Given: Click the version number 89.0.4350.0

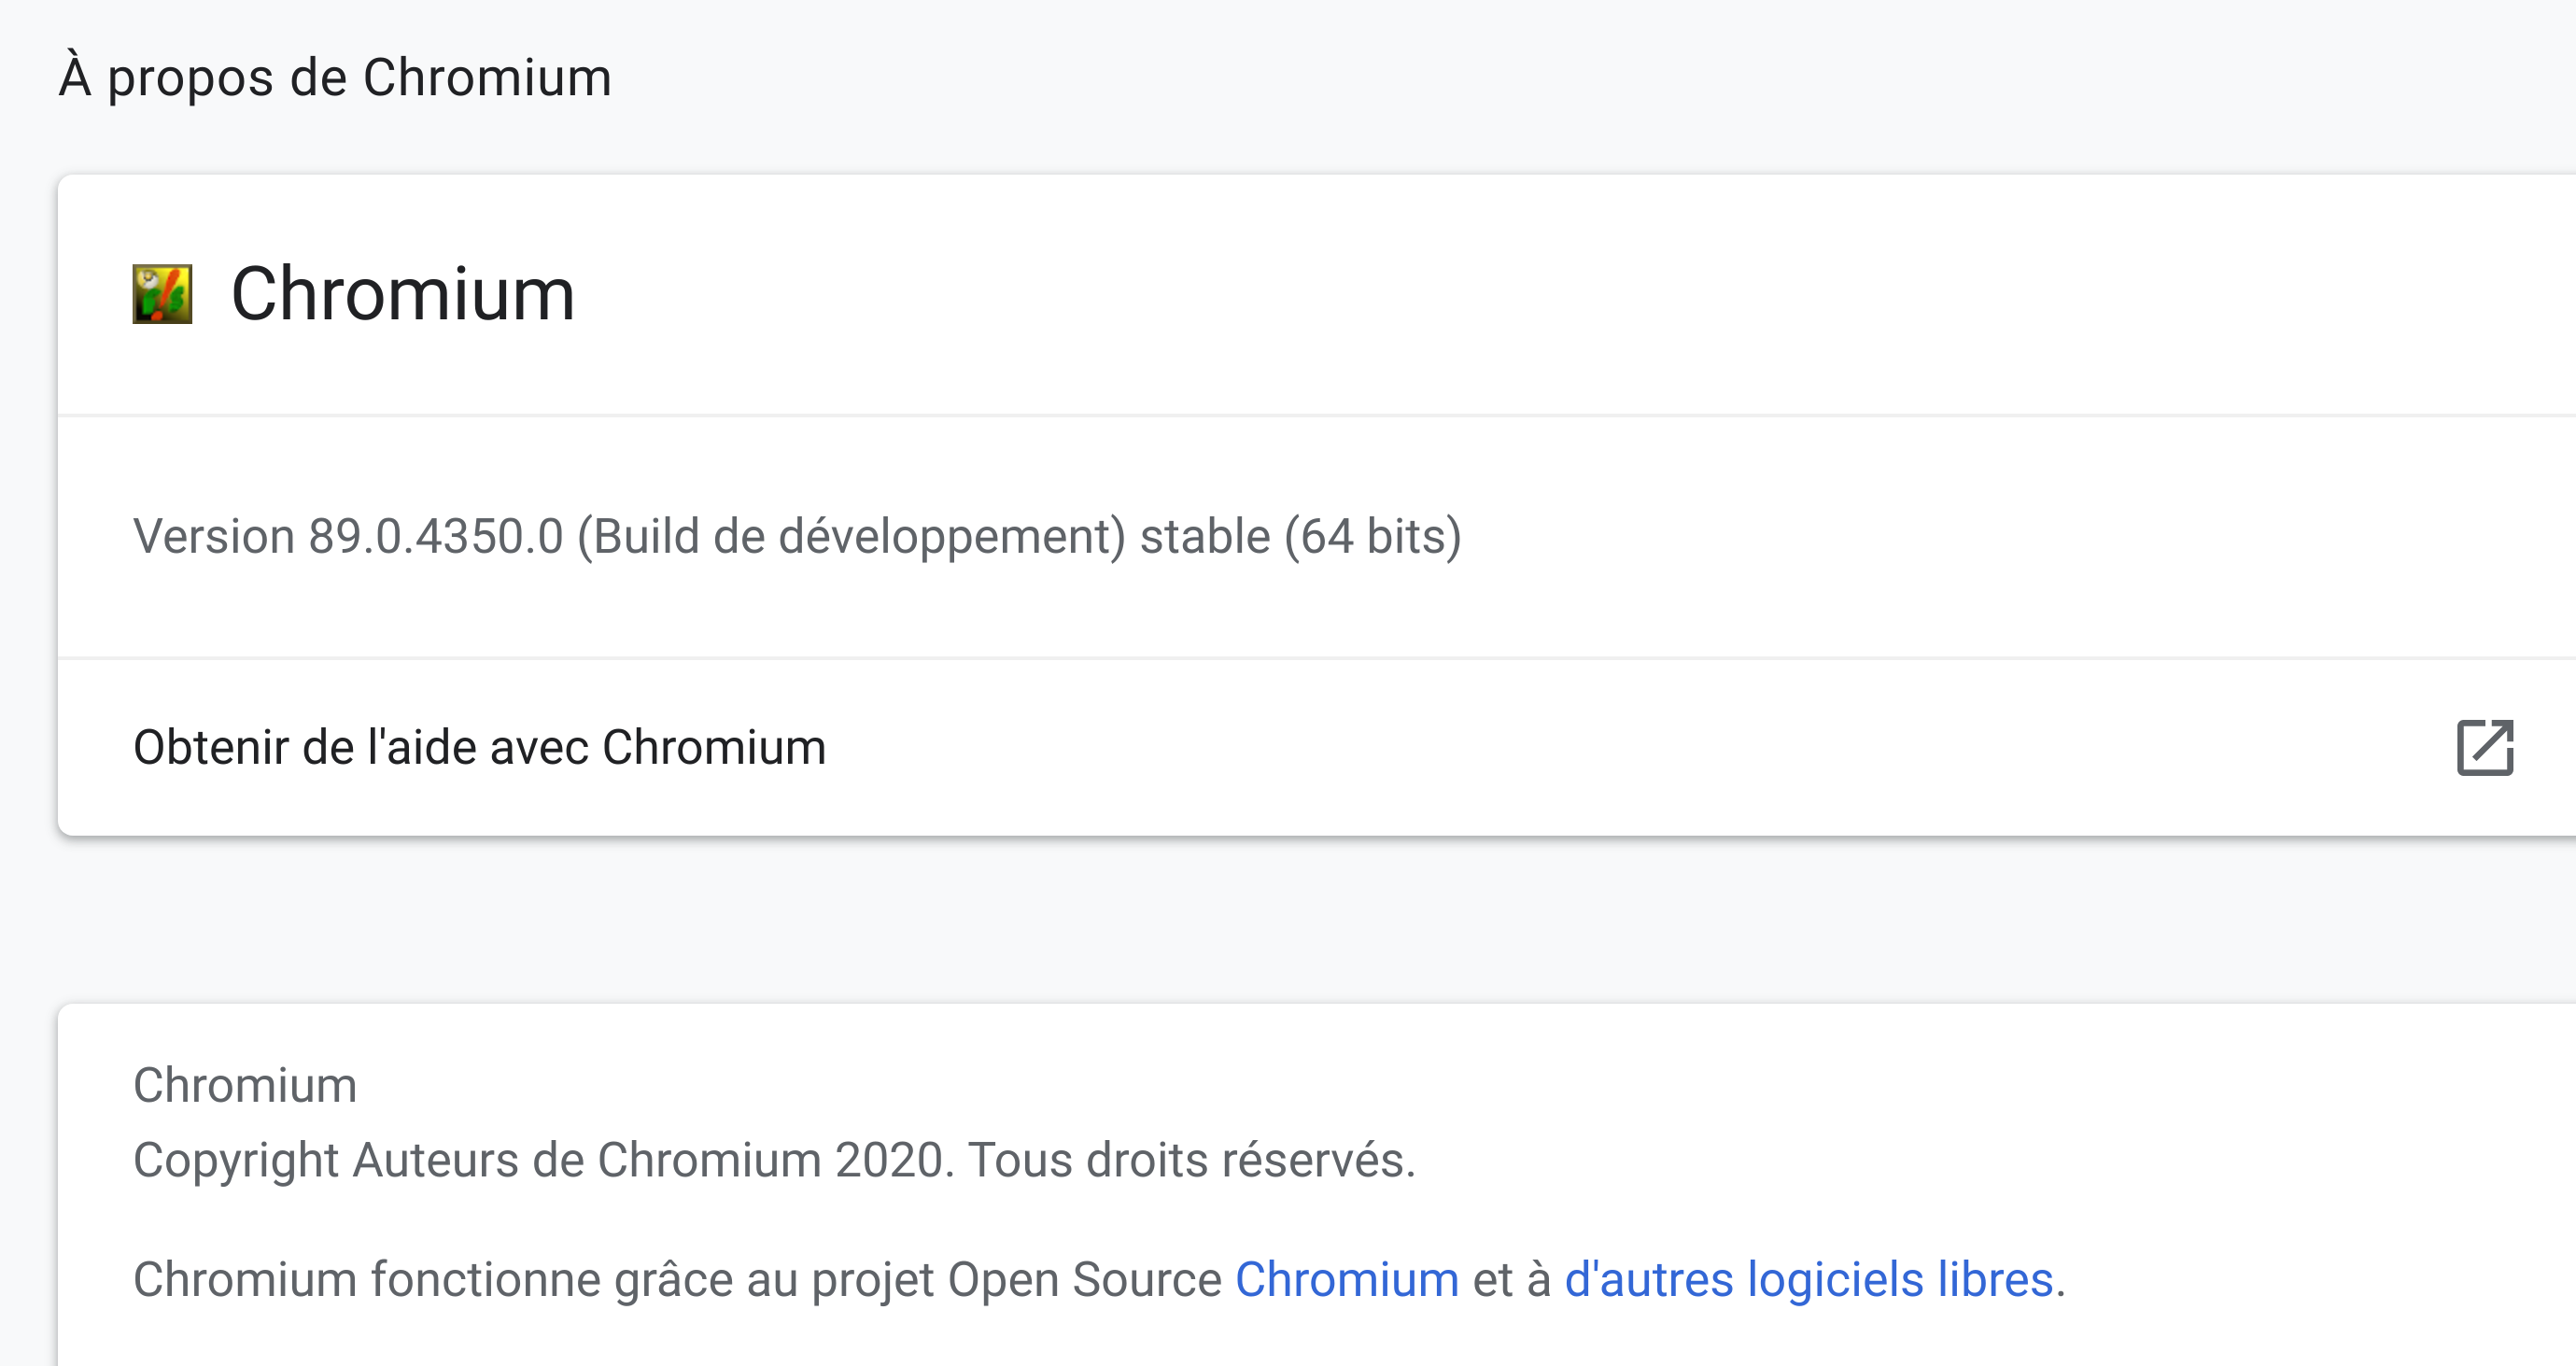Looking at the screenshot, I should pos(436,536).
